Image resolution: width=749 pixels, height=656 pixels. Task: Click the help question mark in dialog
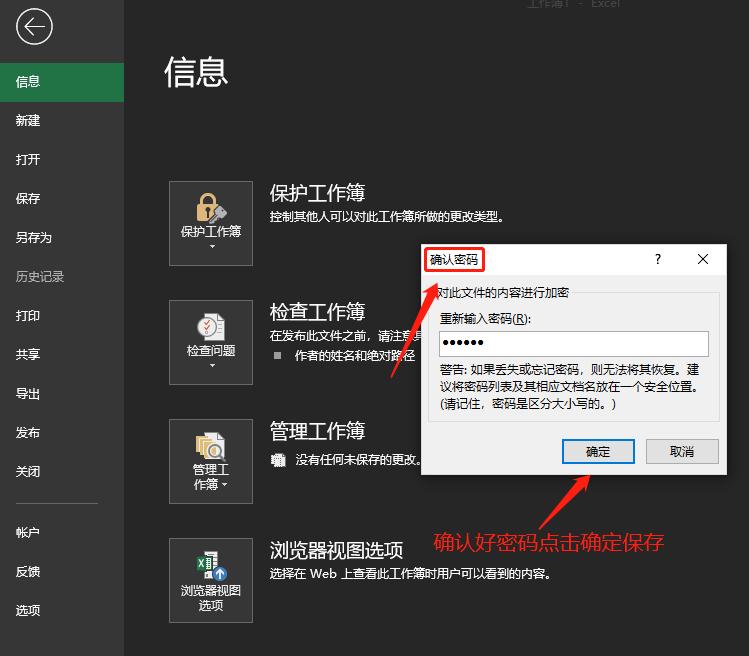tap(658, 259)
